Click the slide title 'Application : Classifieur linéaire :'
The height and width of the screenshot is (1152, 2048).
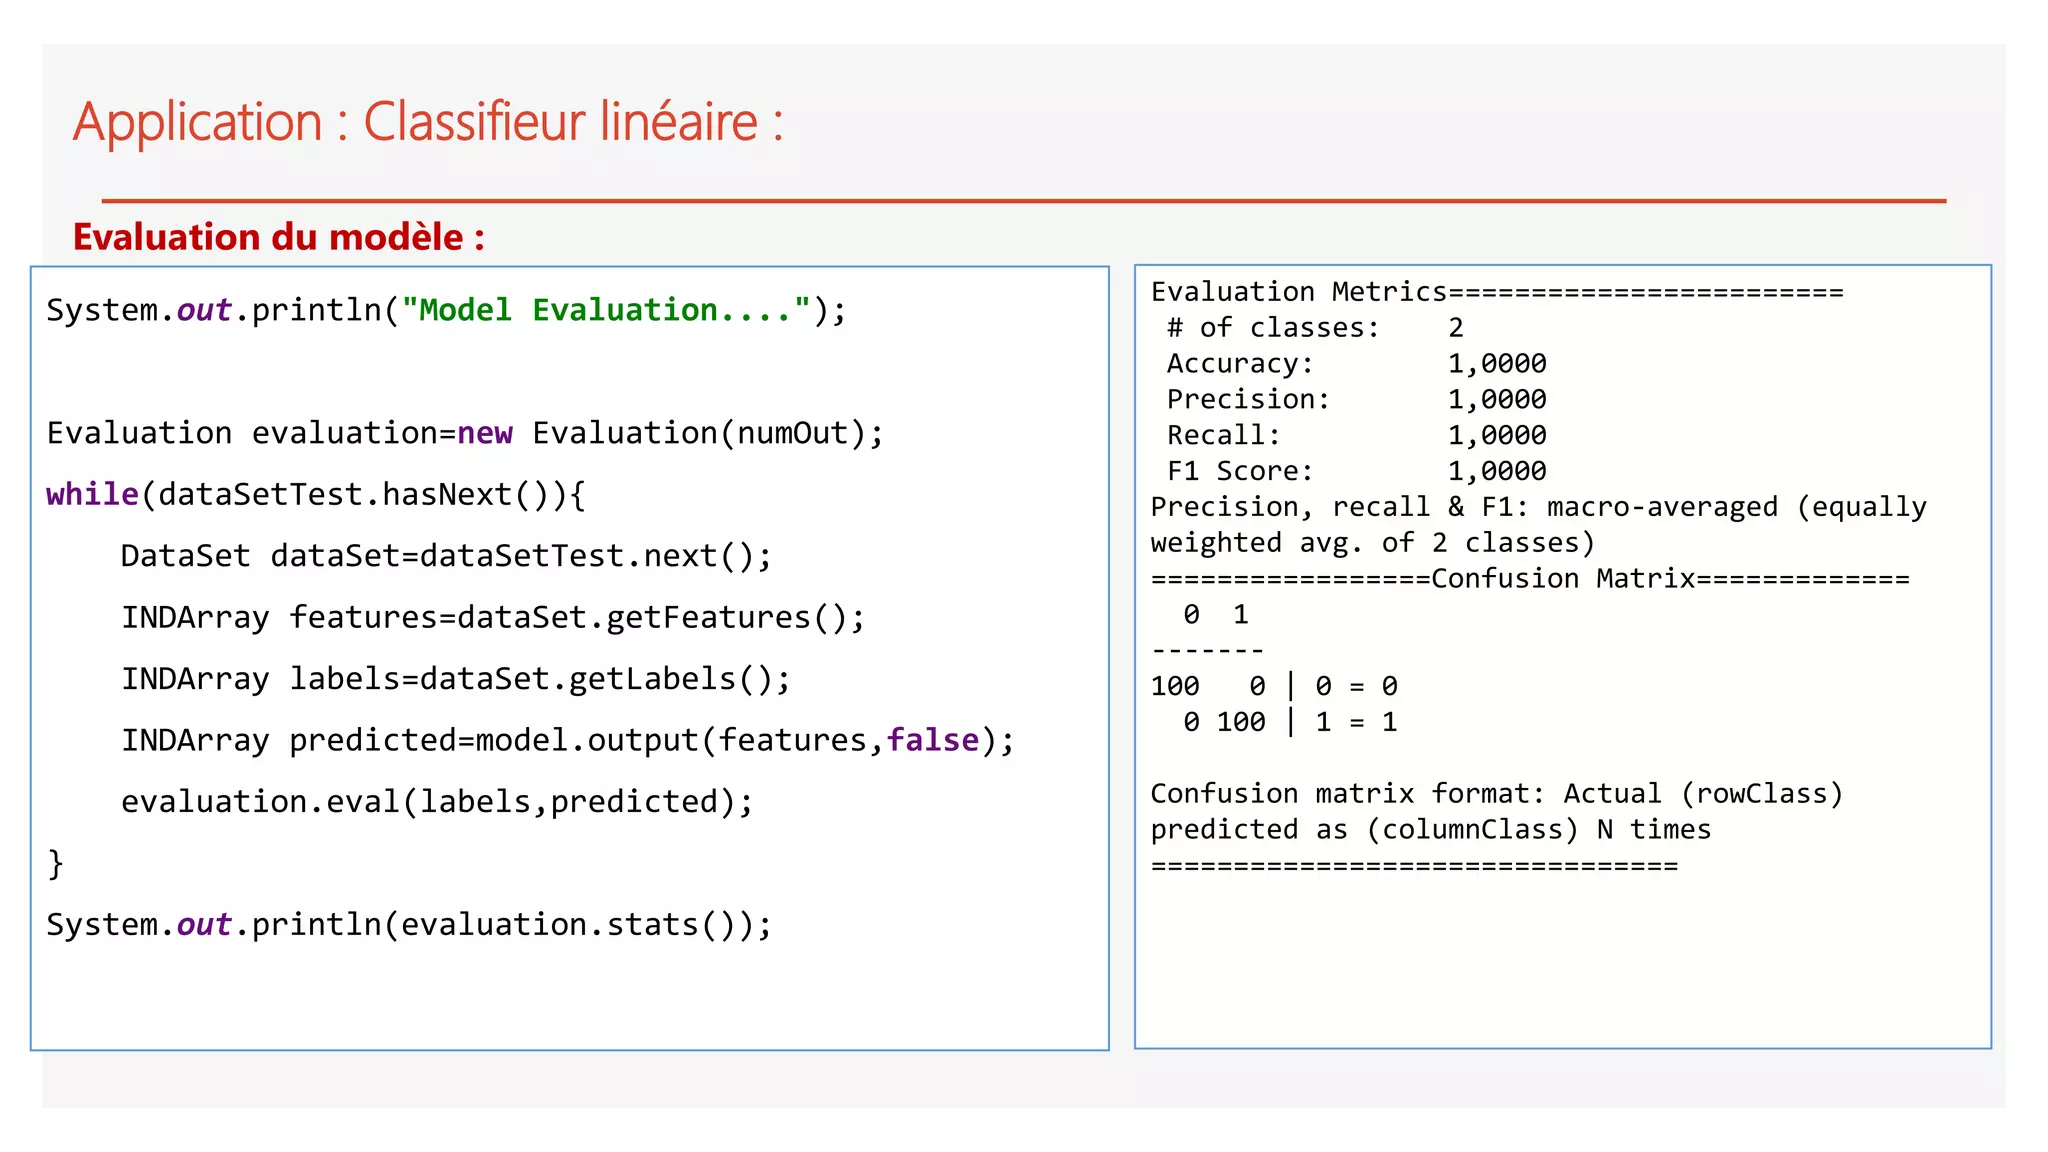(x=428, y=122)
